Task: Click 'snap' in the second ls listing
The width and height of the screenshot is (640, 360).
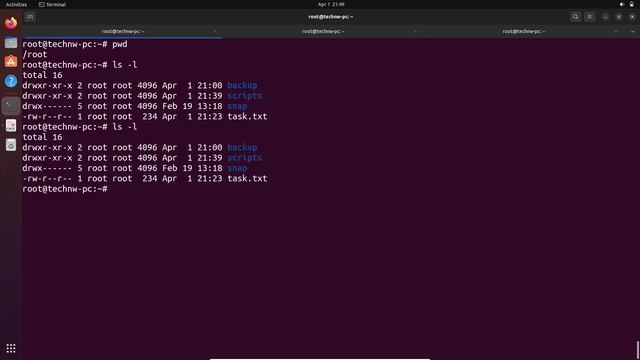Action: coord(237,168)
